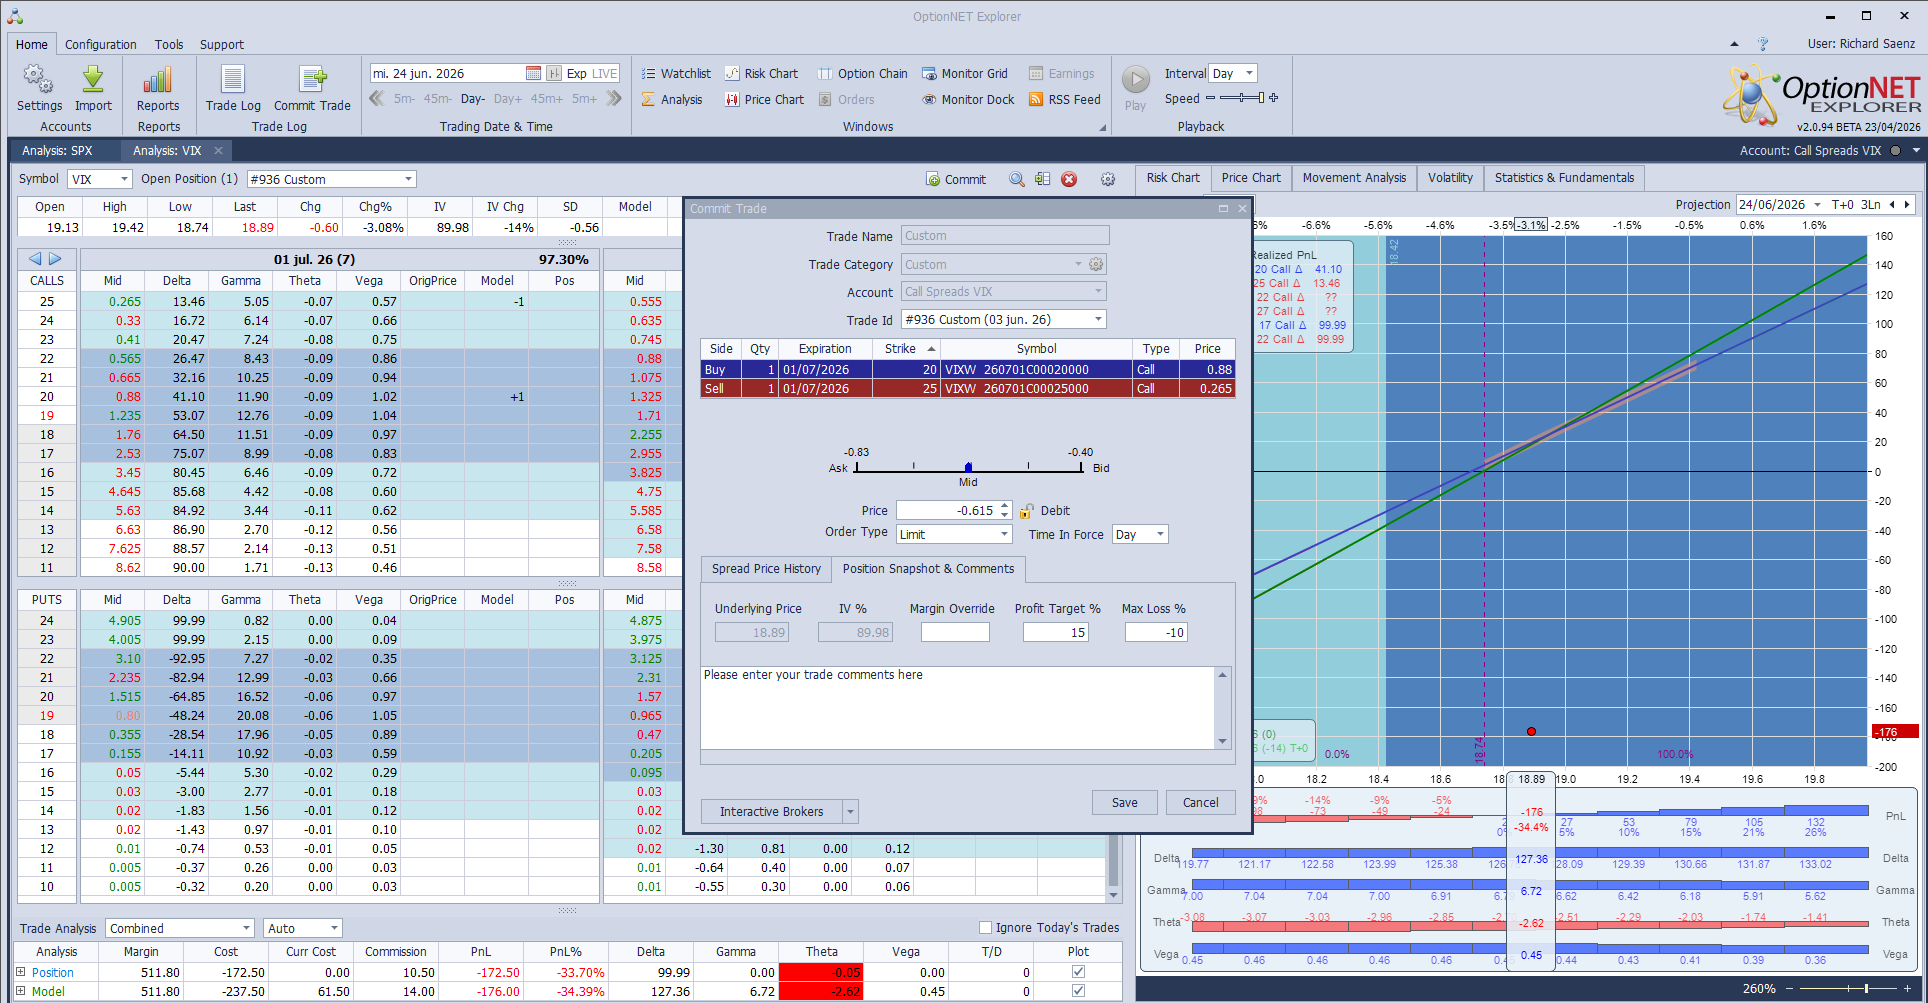Open the Configuration menu
The image size is (1928, 1003).
pyautogui.click(x=100, y=44)
